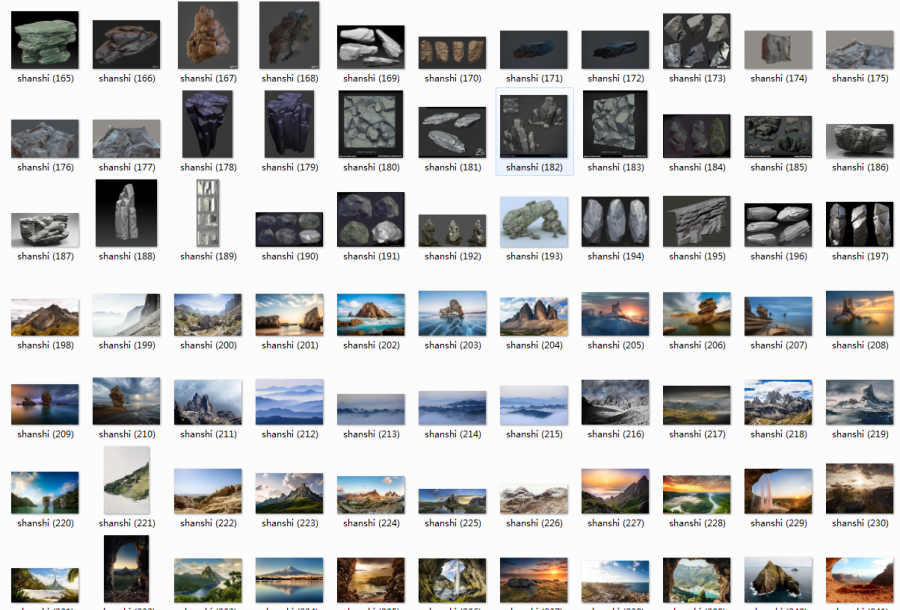
Task: Click the "shanshi (196)" file name
Action: pyautogui.click(x=778, y=256)
